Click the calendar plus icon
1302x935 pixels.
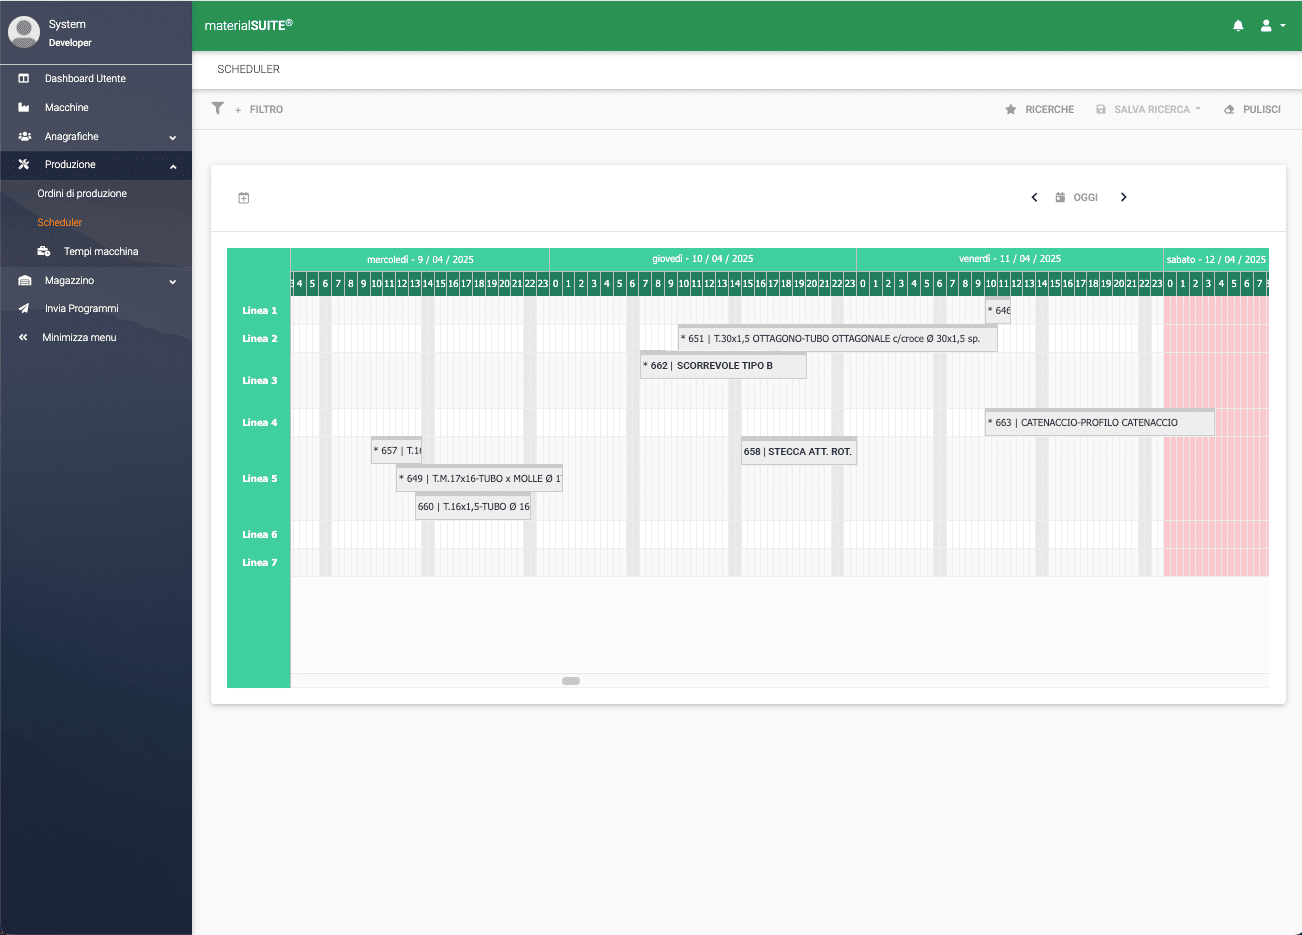pyautogui.click(x=243, y=198)
